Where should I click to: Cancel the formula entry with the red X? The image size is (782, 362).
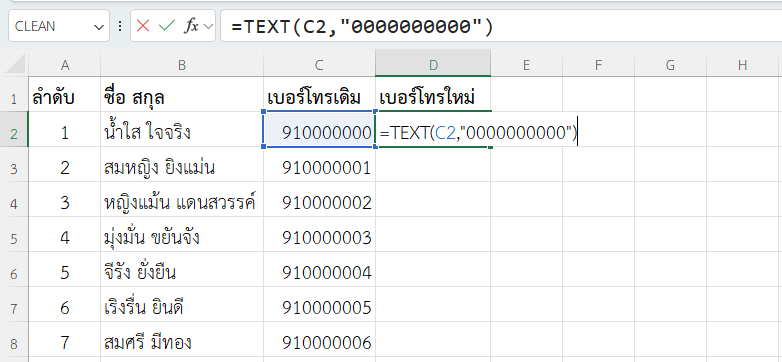point(143,26)
